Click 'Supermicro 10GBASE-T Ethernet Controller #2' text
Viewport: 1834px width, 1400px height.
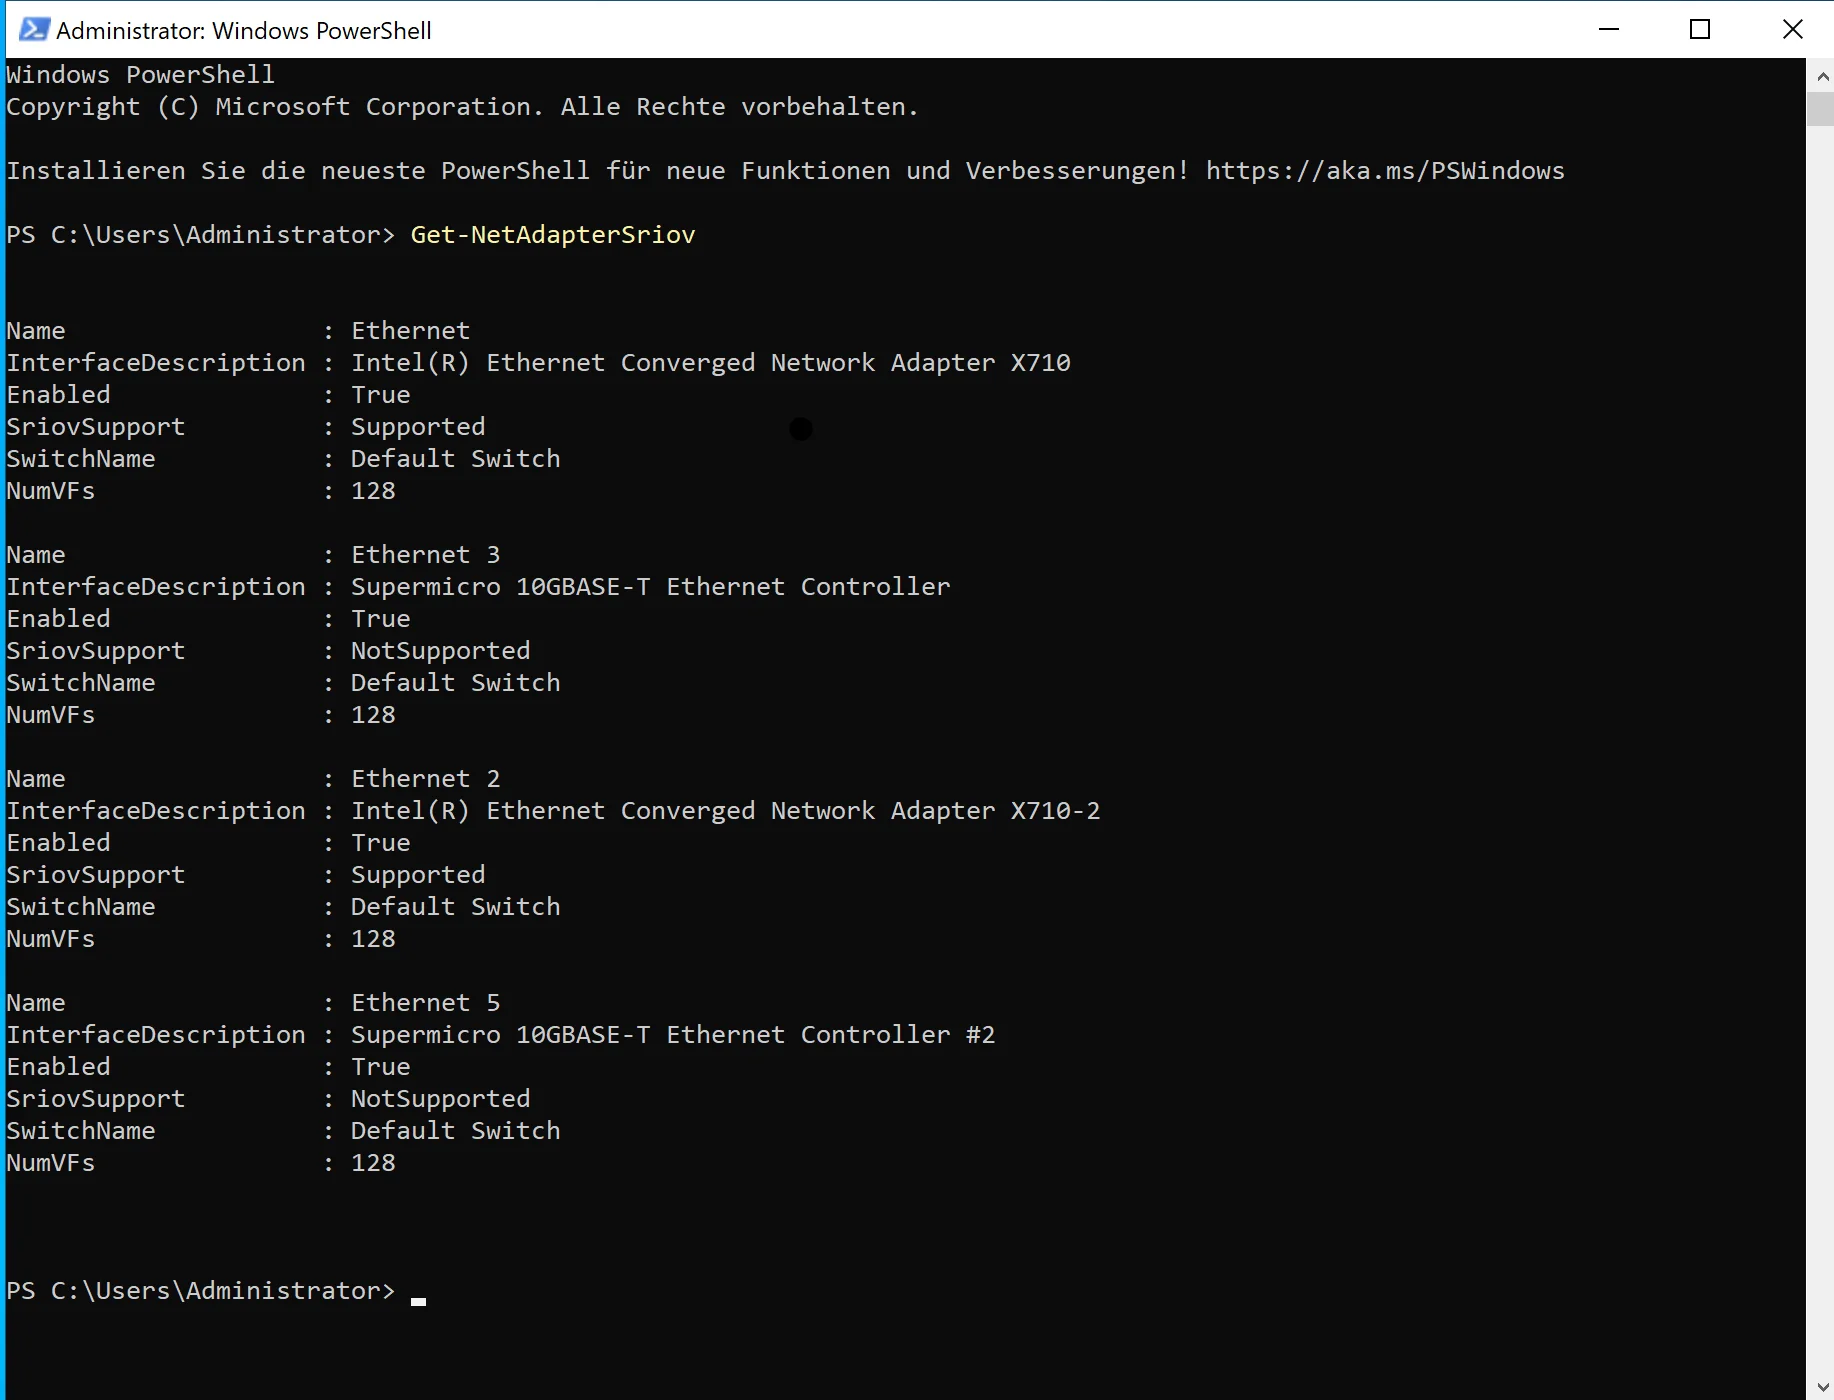point(673,1035)
